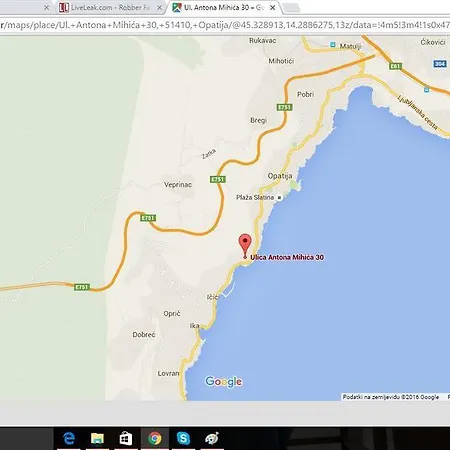Close the LiveLeak.com tab
450x450 pixels.
click(160, 7)
